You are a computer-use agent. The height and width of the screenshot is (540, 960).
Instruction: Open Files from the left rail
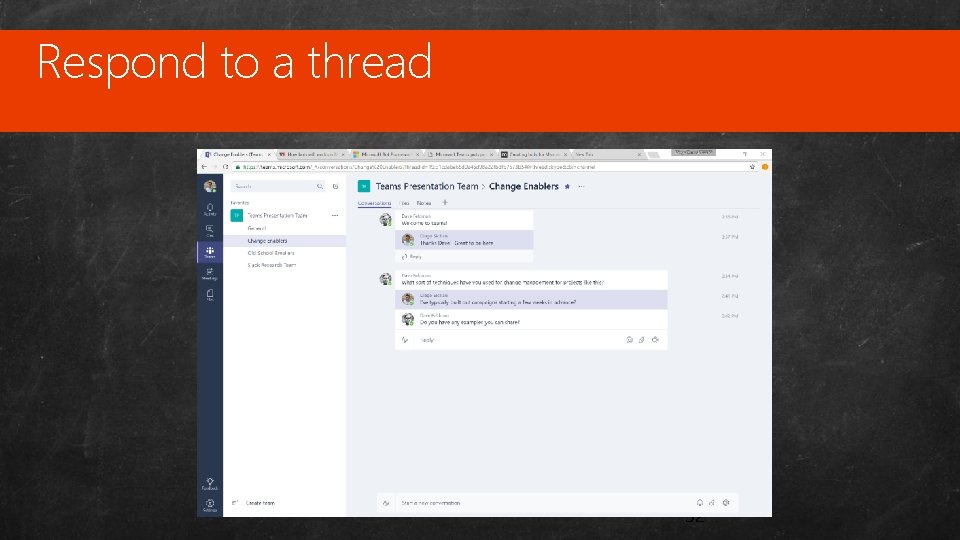[x=209, y=295]
